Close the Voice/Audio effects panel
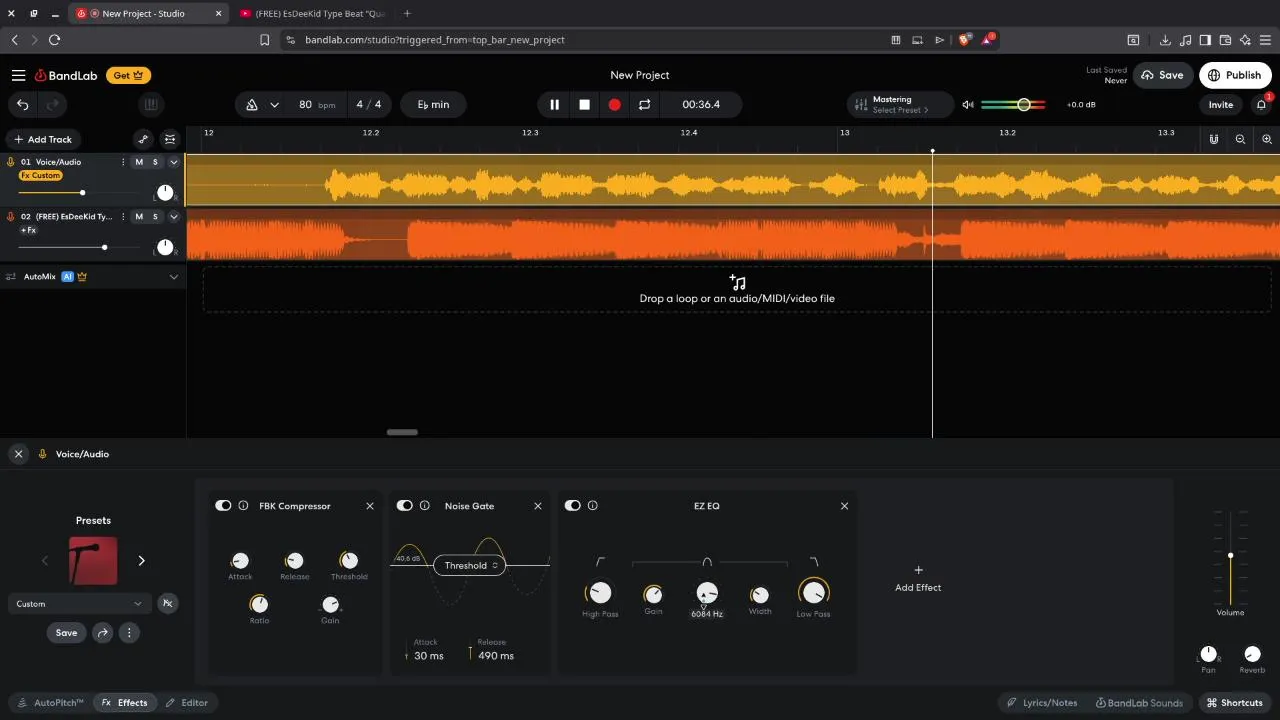Screen dimensions: 1280x720 [x=18, y=454]
